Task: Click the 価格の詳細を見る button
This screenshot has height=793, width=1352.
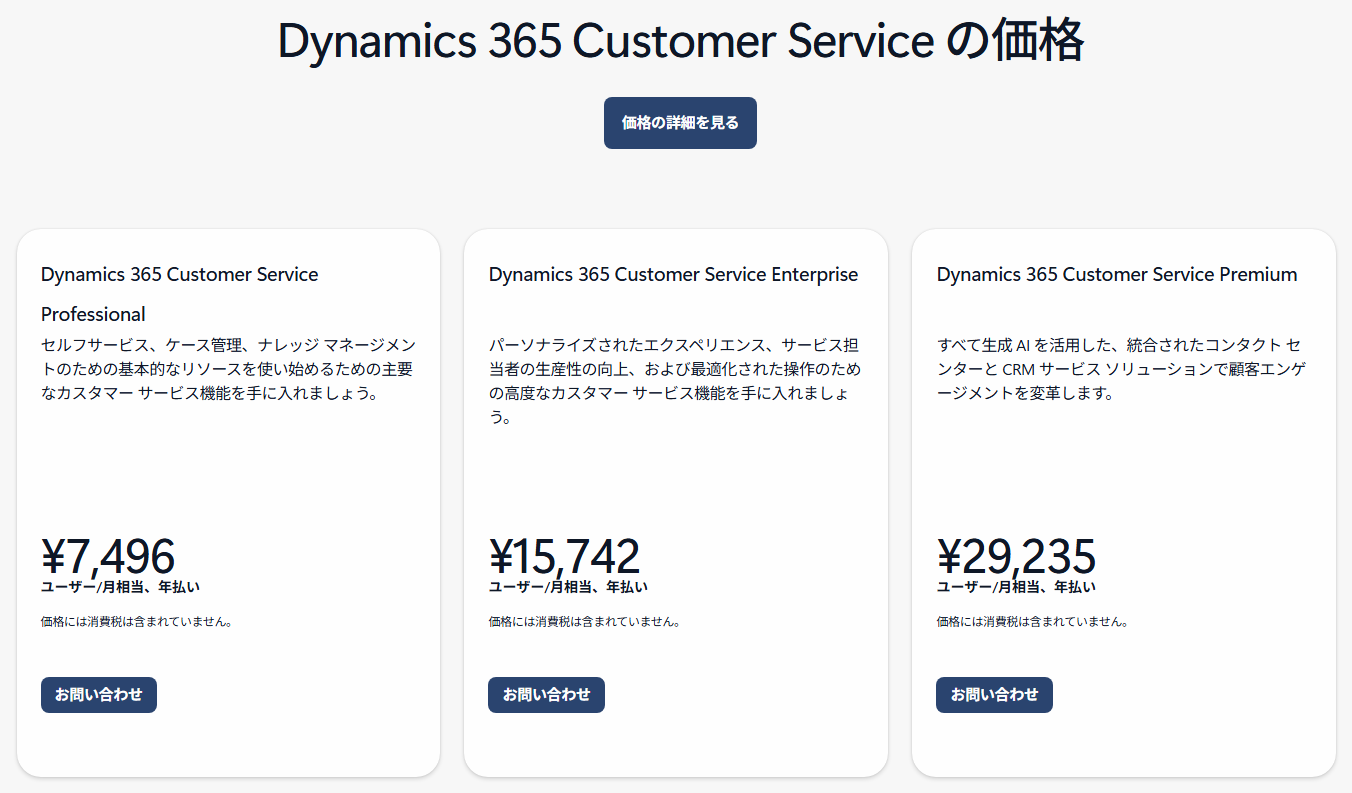Action: point(680,122)
